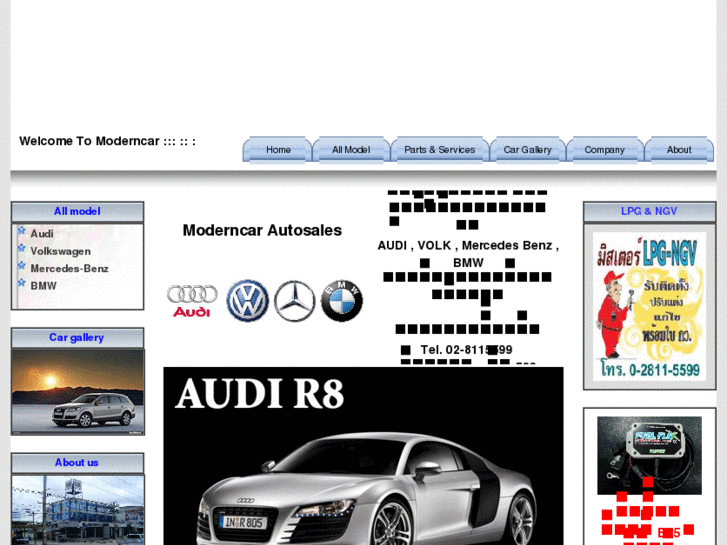727x545 pixels.
Task: Click the star bullet beside BMW
Action: (x=21, y=284)
